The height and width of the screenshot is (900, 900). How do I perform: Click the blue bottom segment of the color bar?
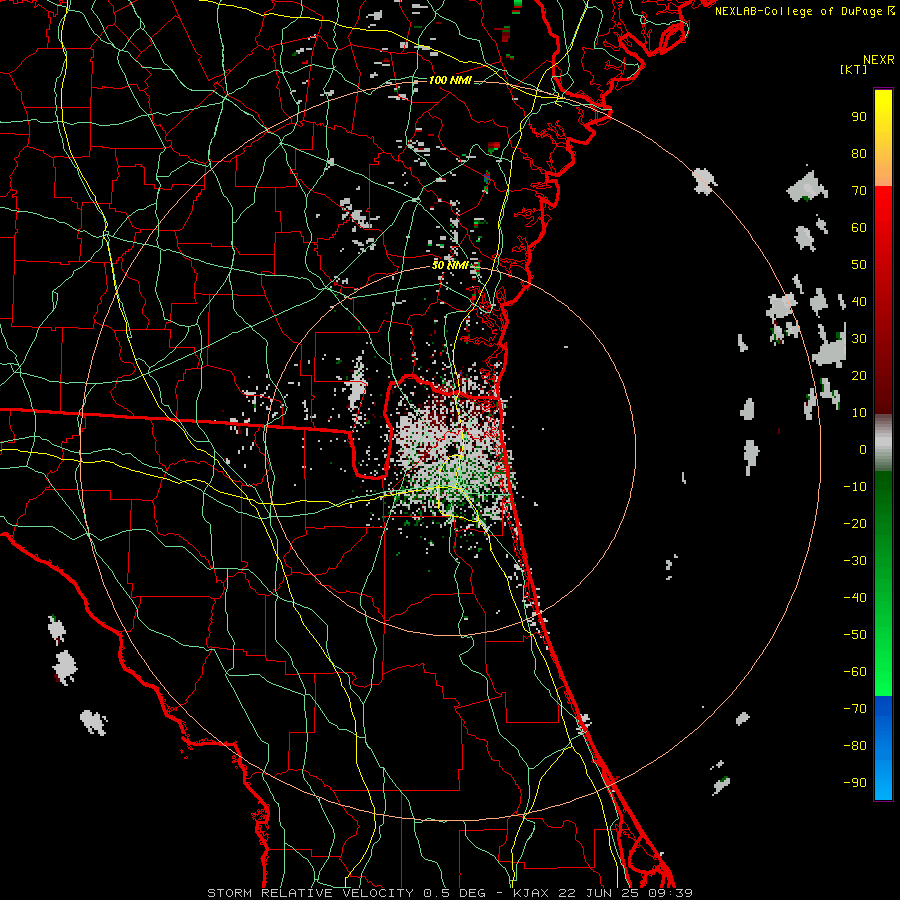pyautogui.click(x=883, y=747)
